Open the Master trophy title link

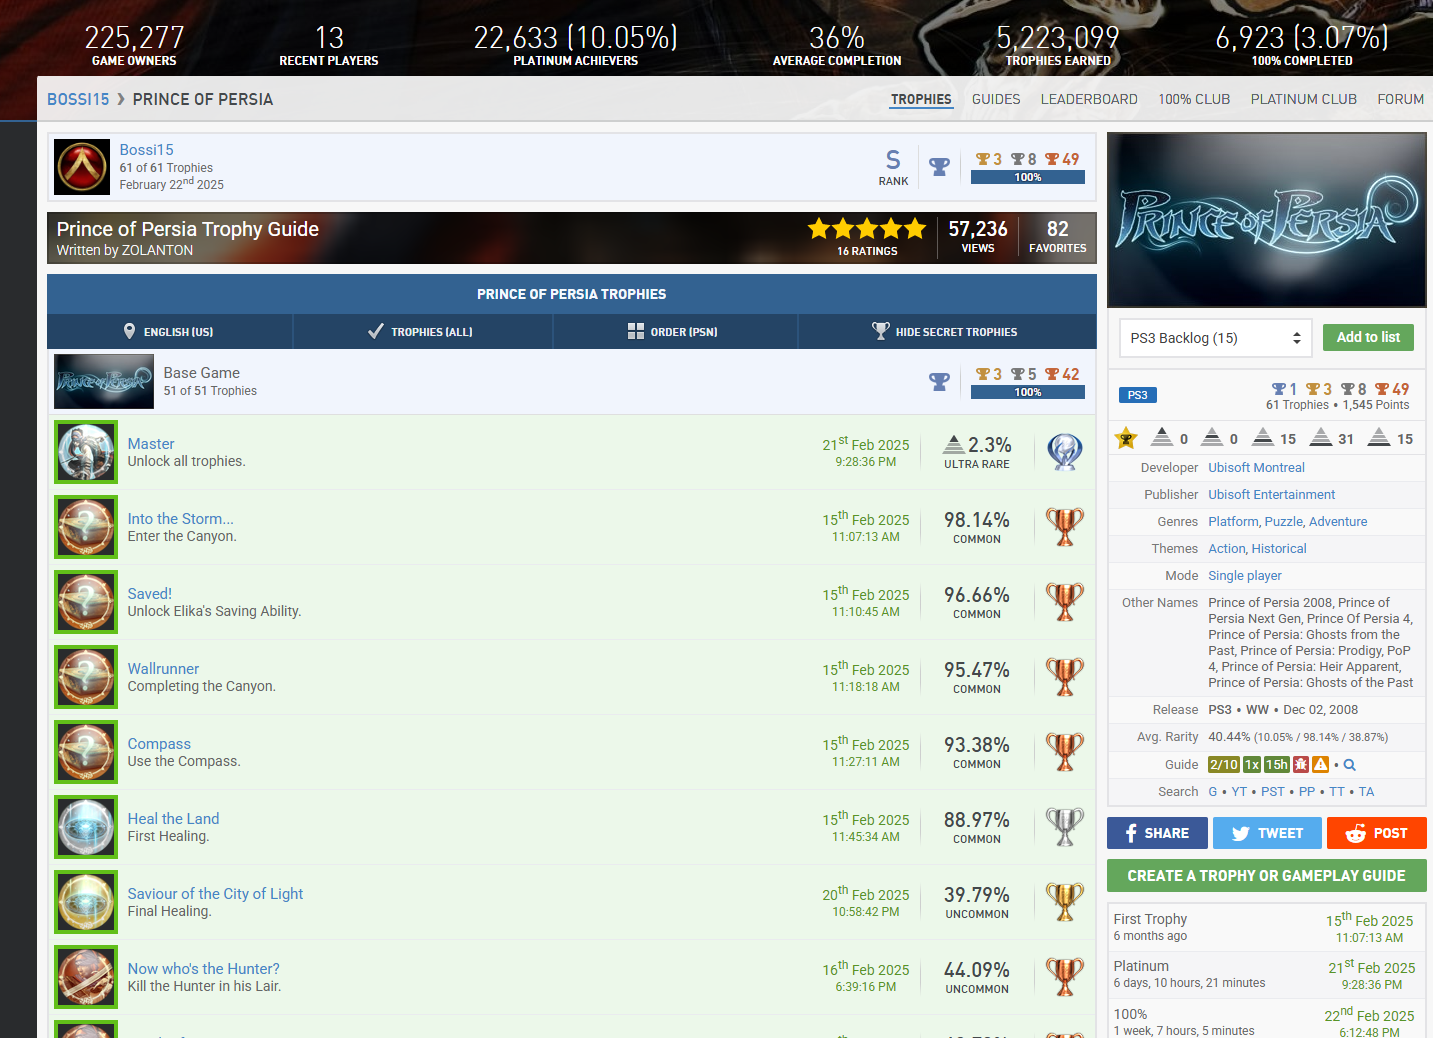pyautogui.click(x=151, y=443)
